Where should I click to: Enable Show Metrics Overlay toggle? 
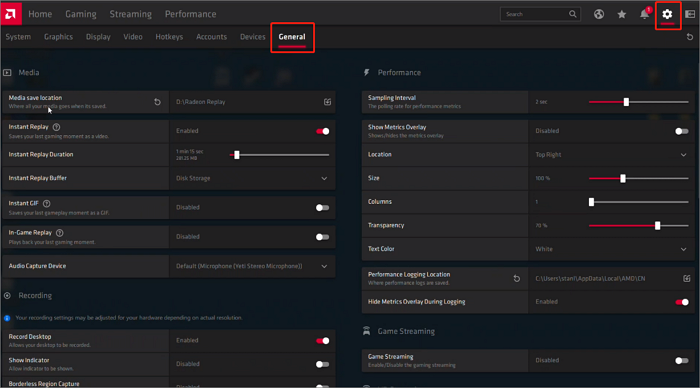point(681,131)
